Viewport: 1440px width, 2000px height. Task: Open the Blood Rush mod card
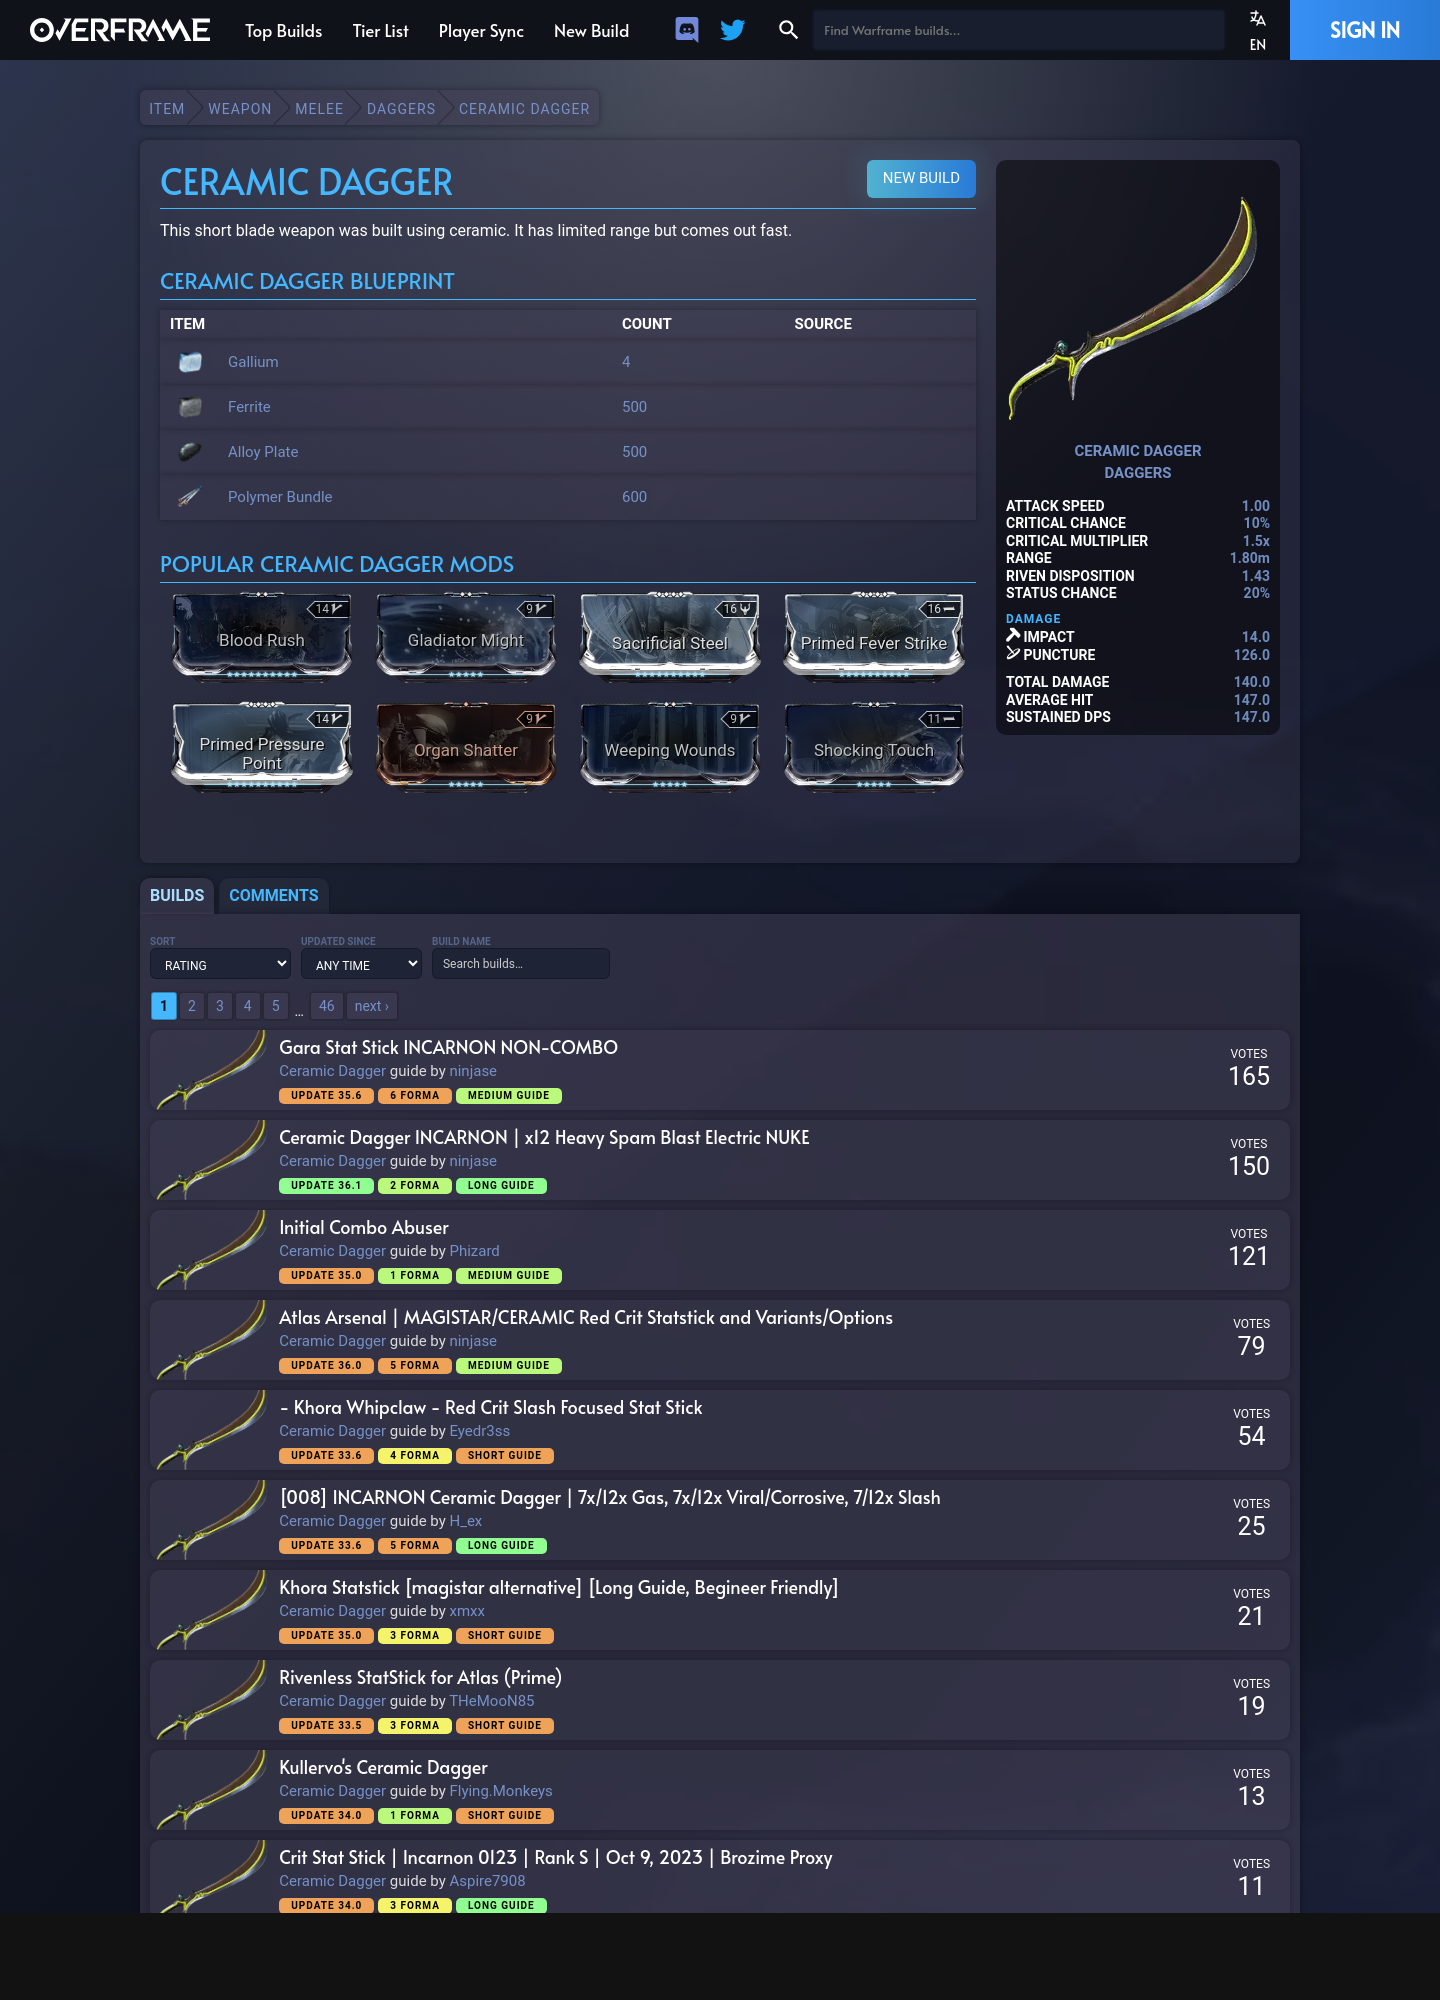[x=262, y=637]
